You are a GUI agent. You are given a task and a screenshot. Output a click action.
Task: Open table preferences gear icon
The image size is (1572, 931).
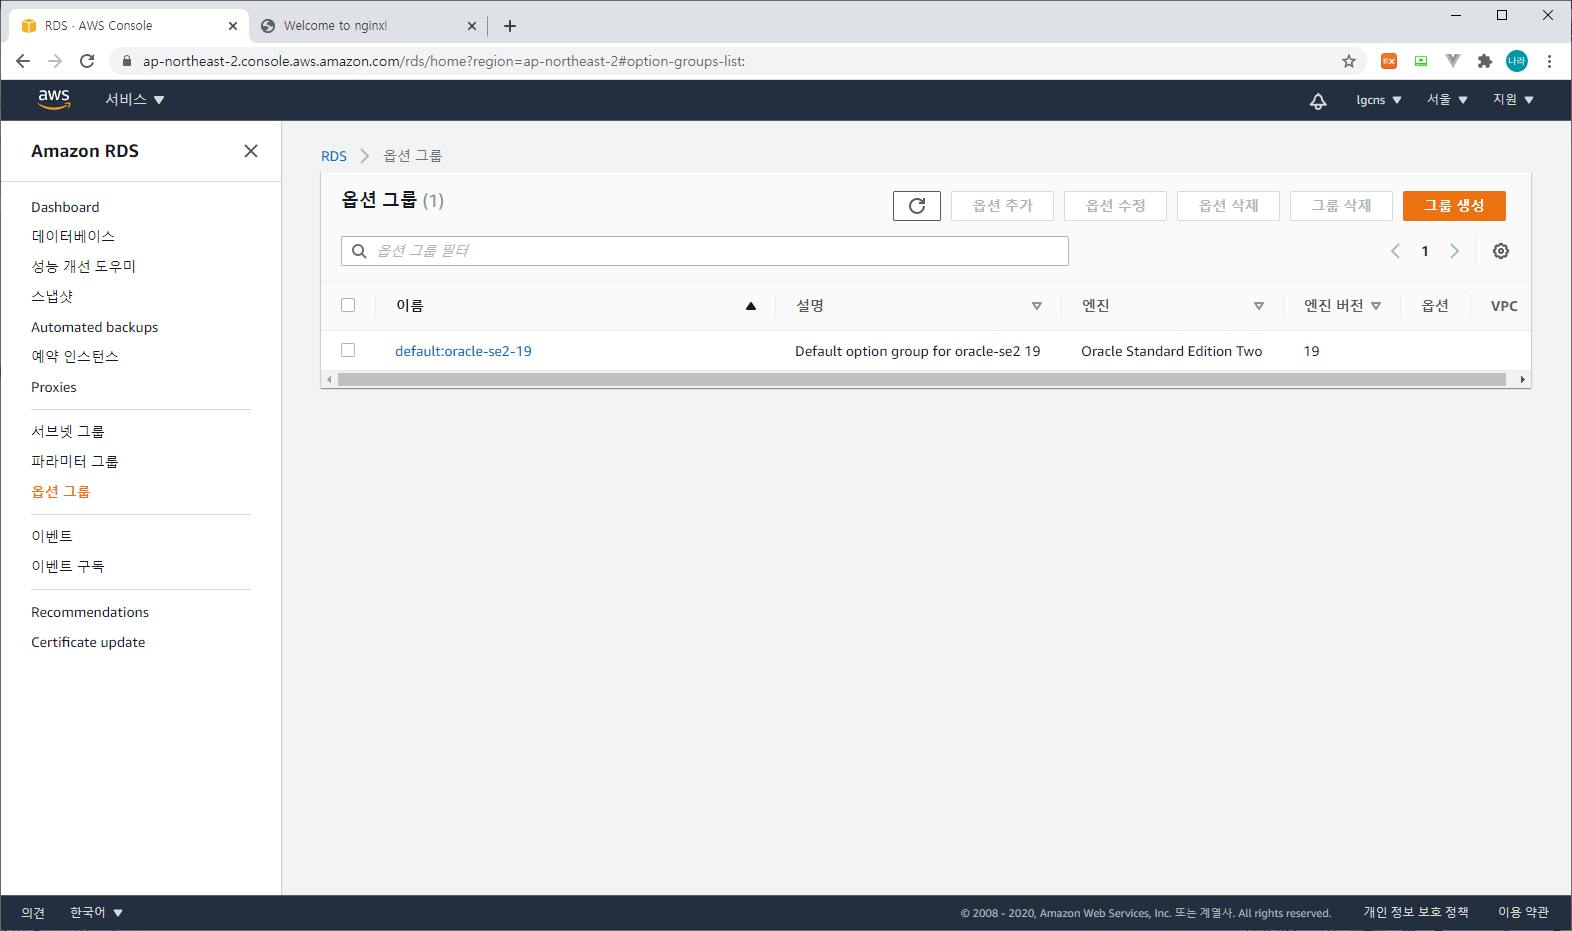[1501, 251]
